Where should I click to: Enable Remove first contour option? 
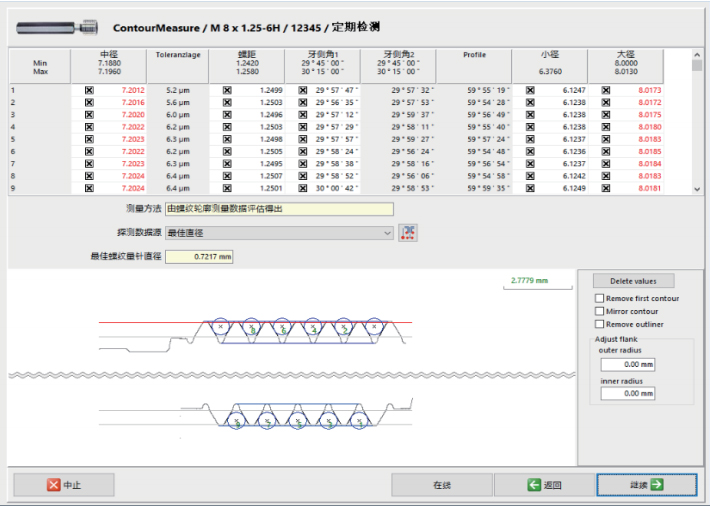tap(599, 298)
